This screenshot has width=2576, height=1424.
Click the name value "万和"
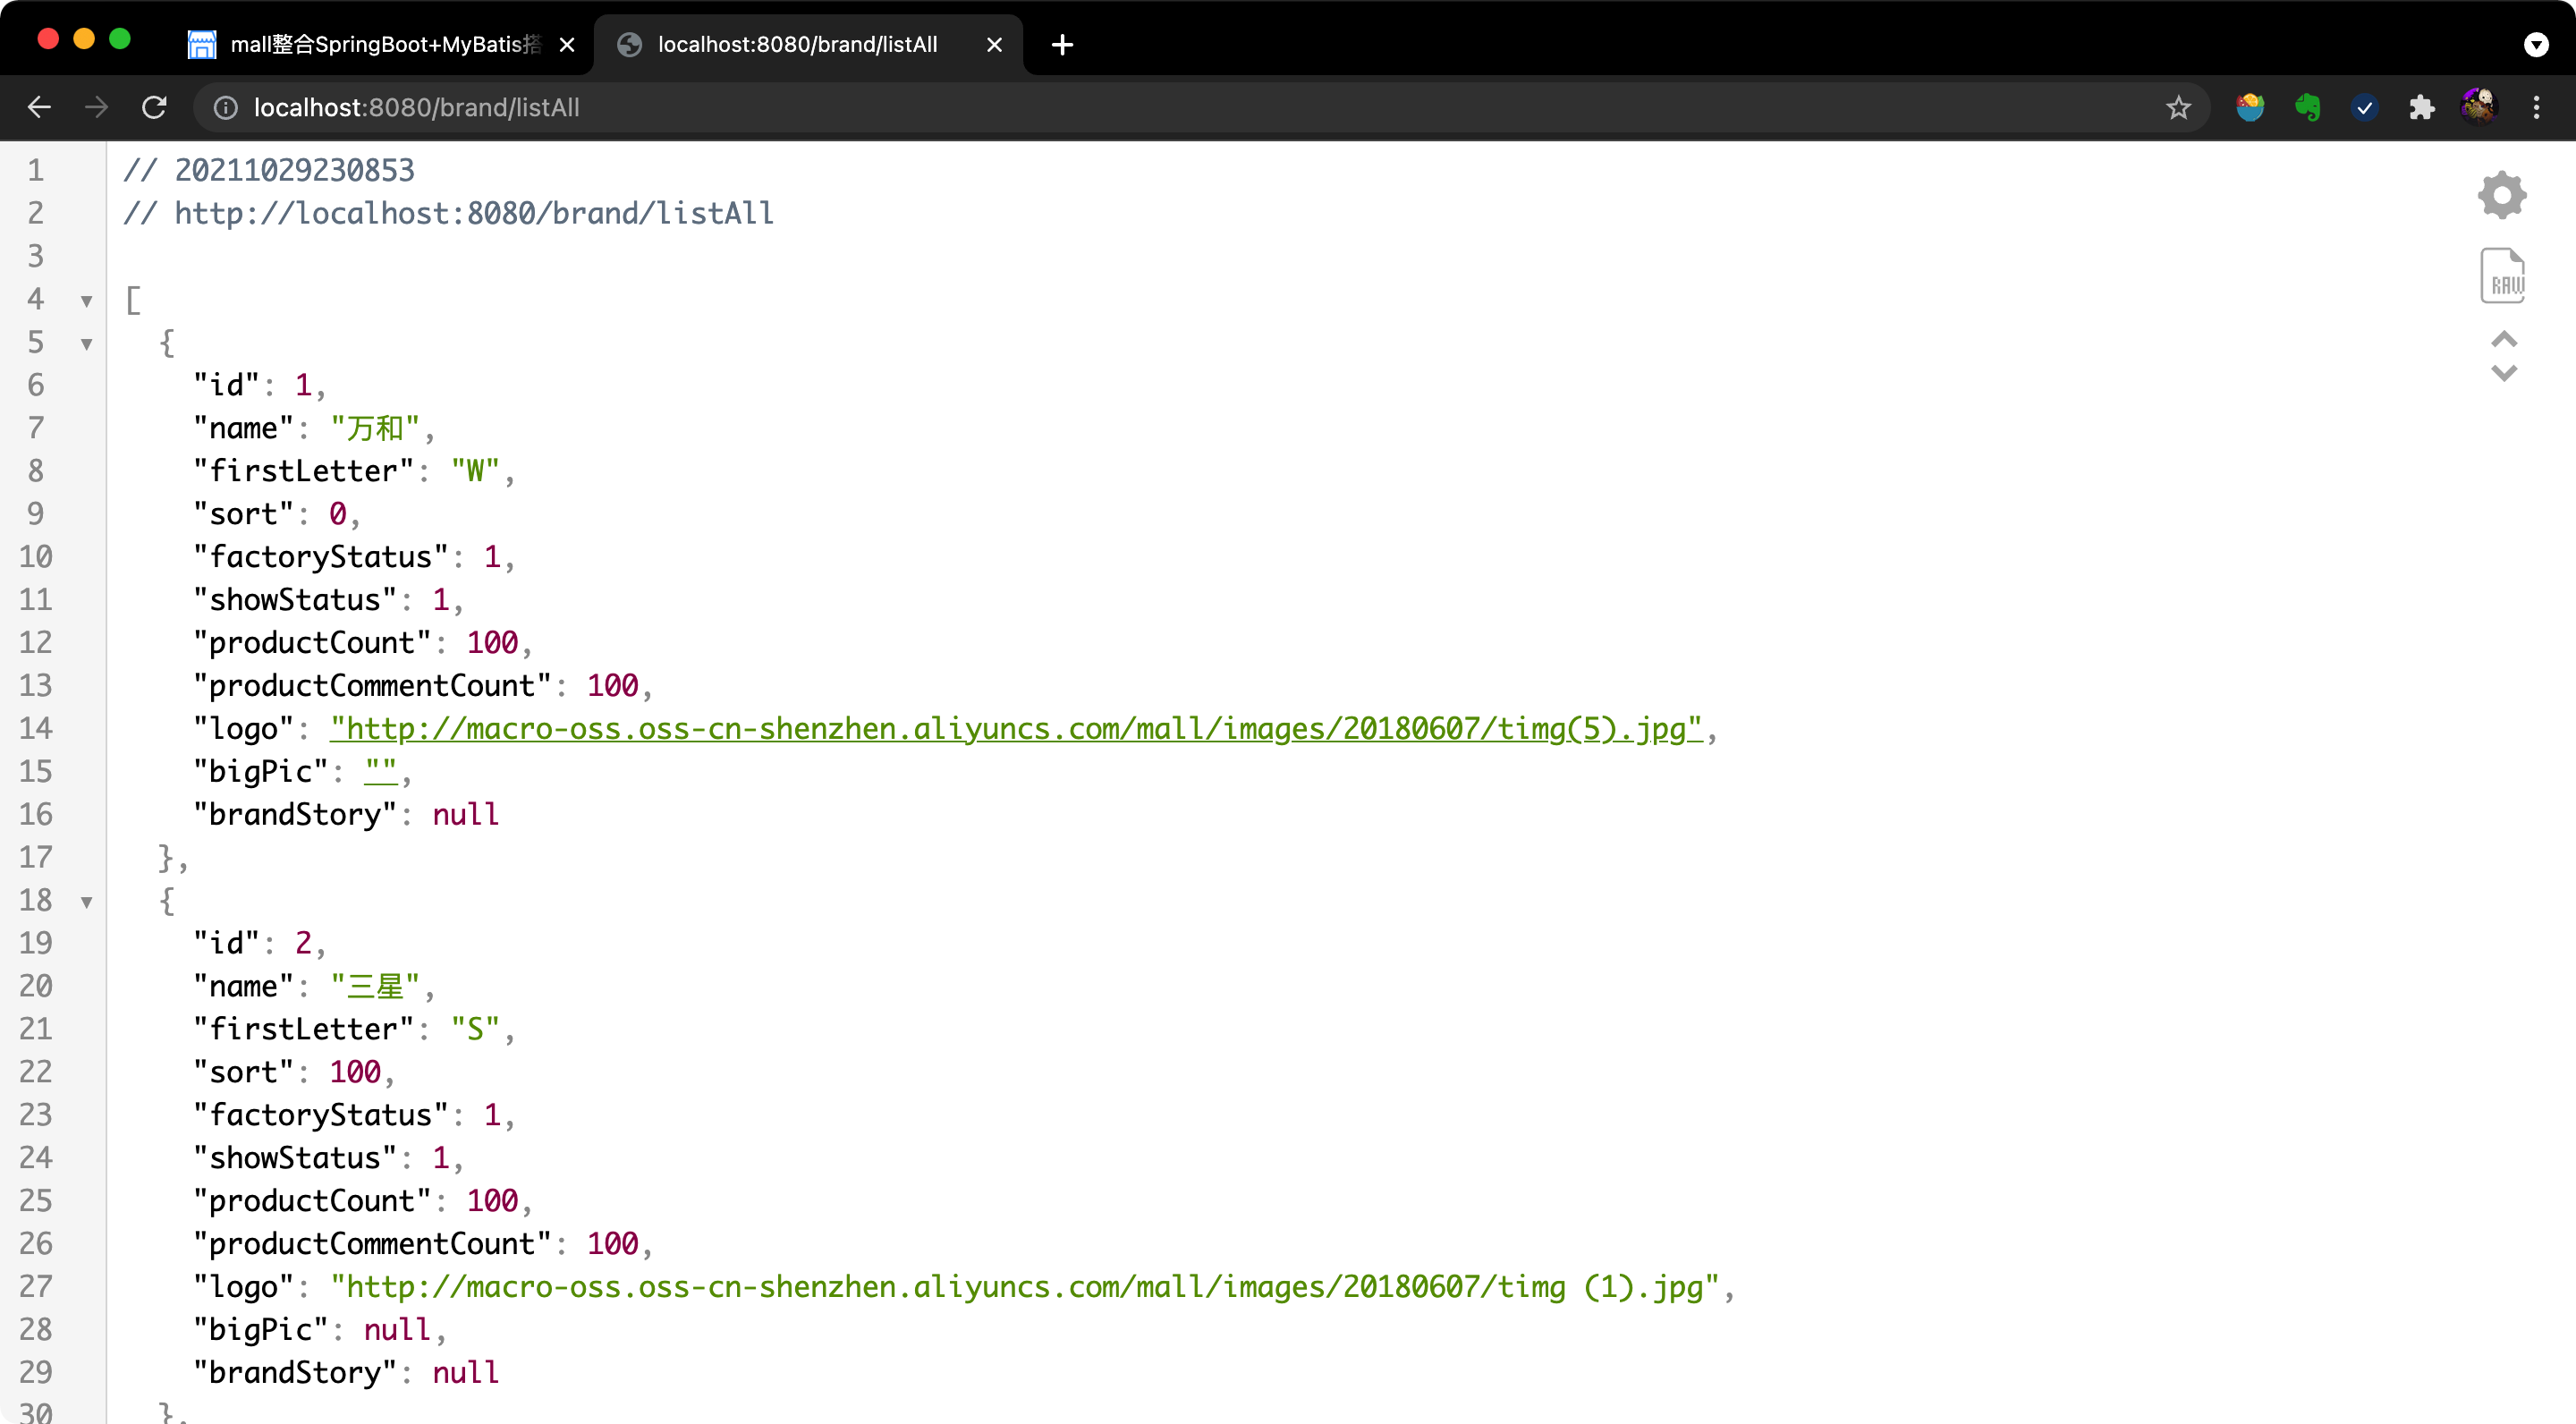click(375, 428)
